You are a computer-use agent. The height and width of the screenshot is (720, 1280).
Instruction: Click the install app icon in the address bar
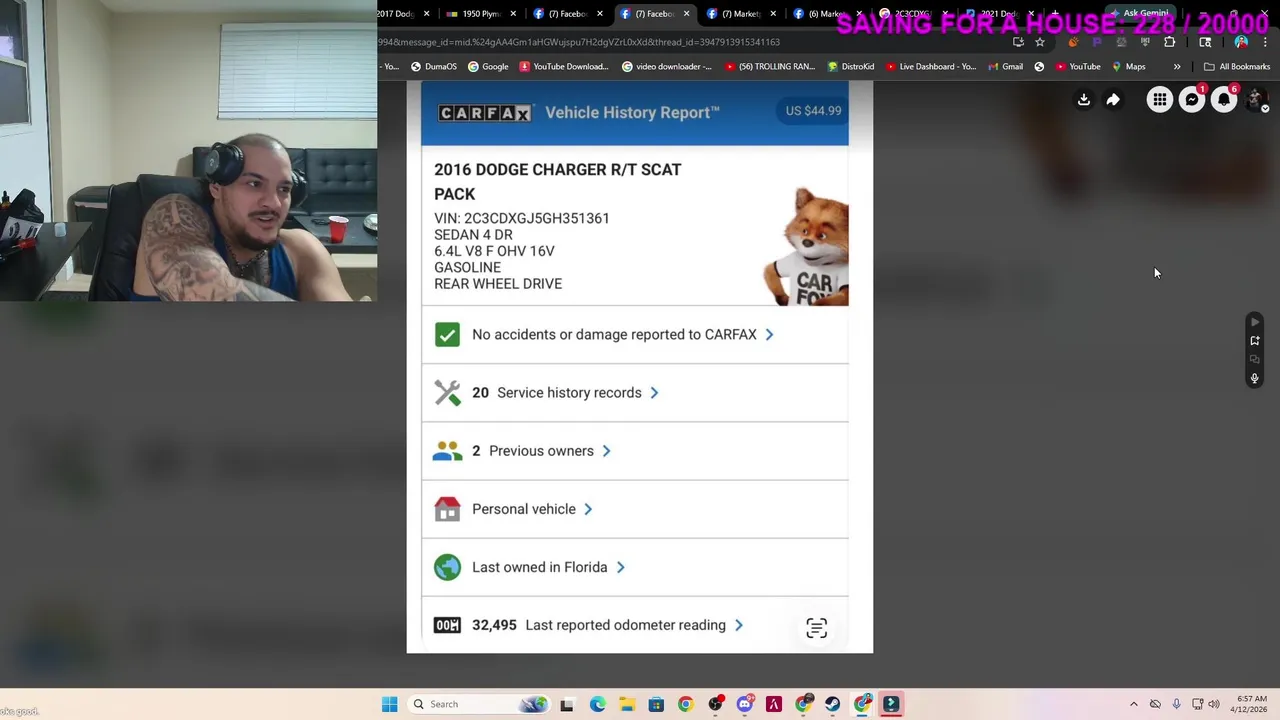pos(1018,42)
